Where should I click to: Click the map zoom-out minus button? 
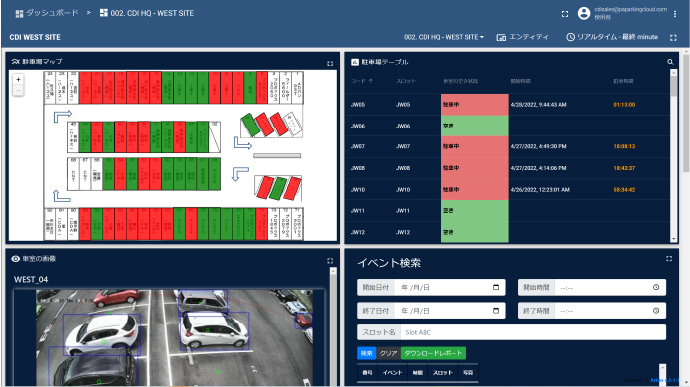click(x=18, y=90)
